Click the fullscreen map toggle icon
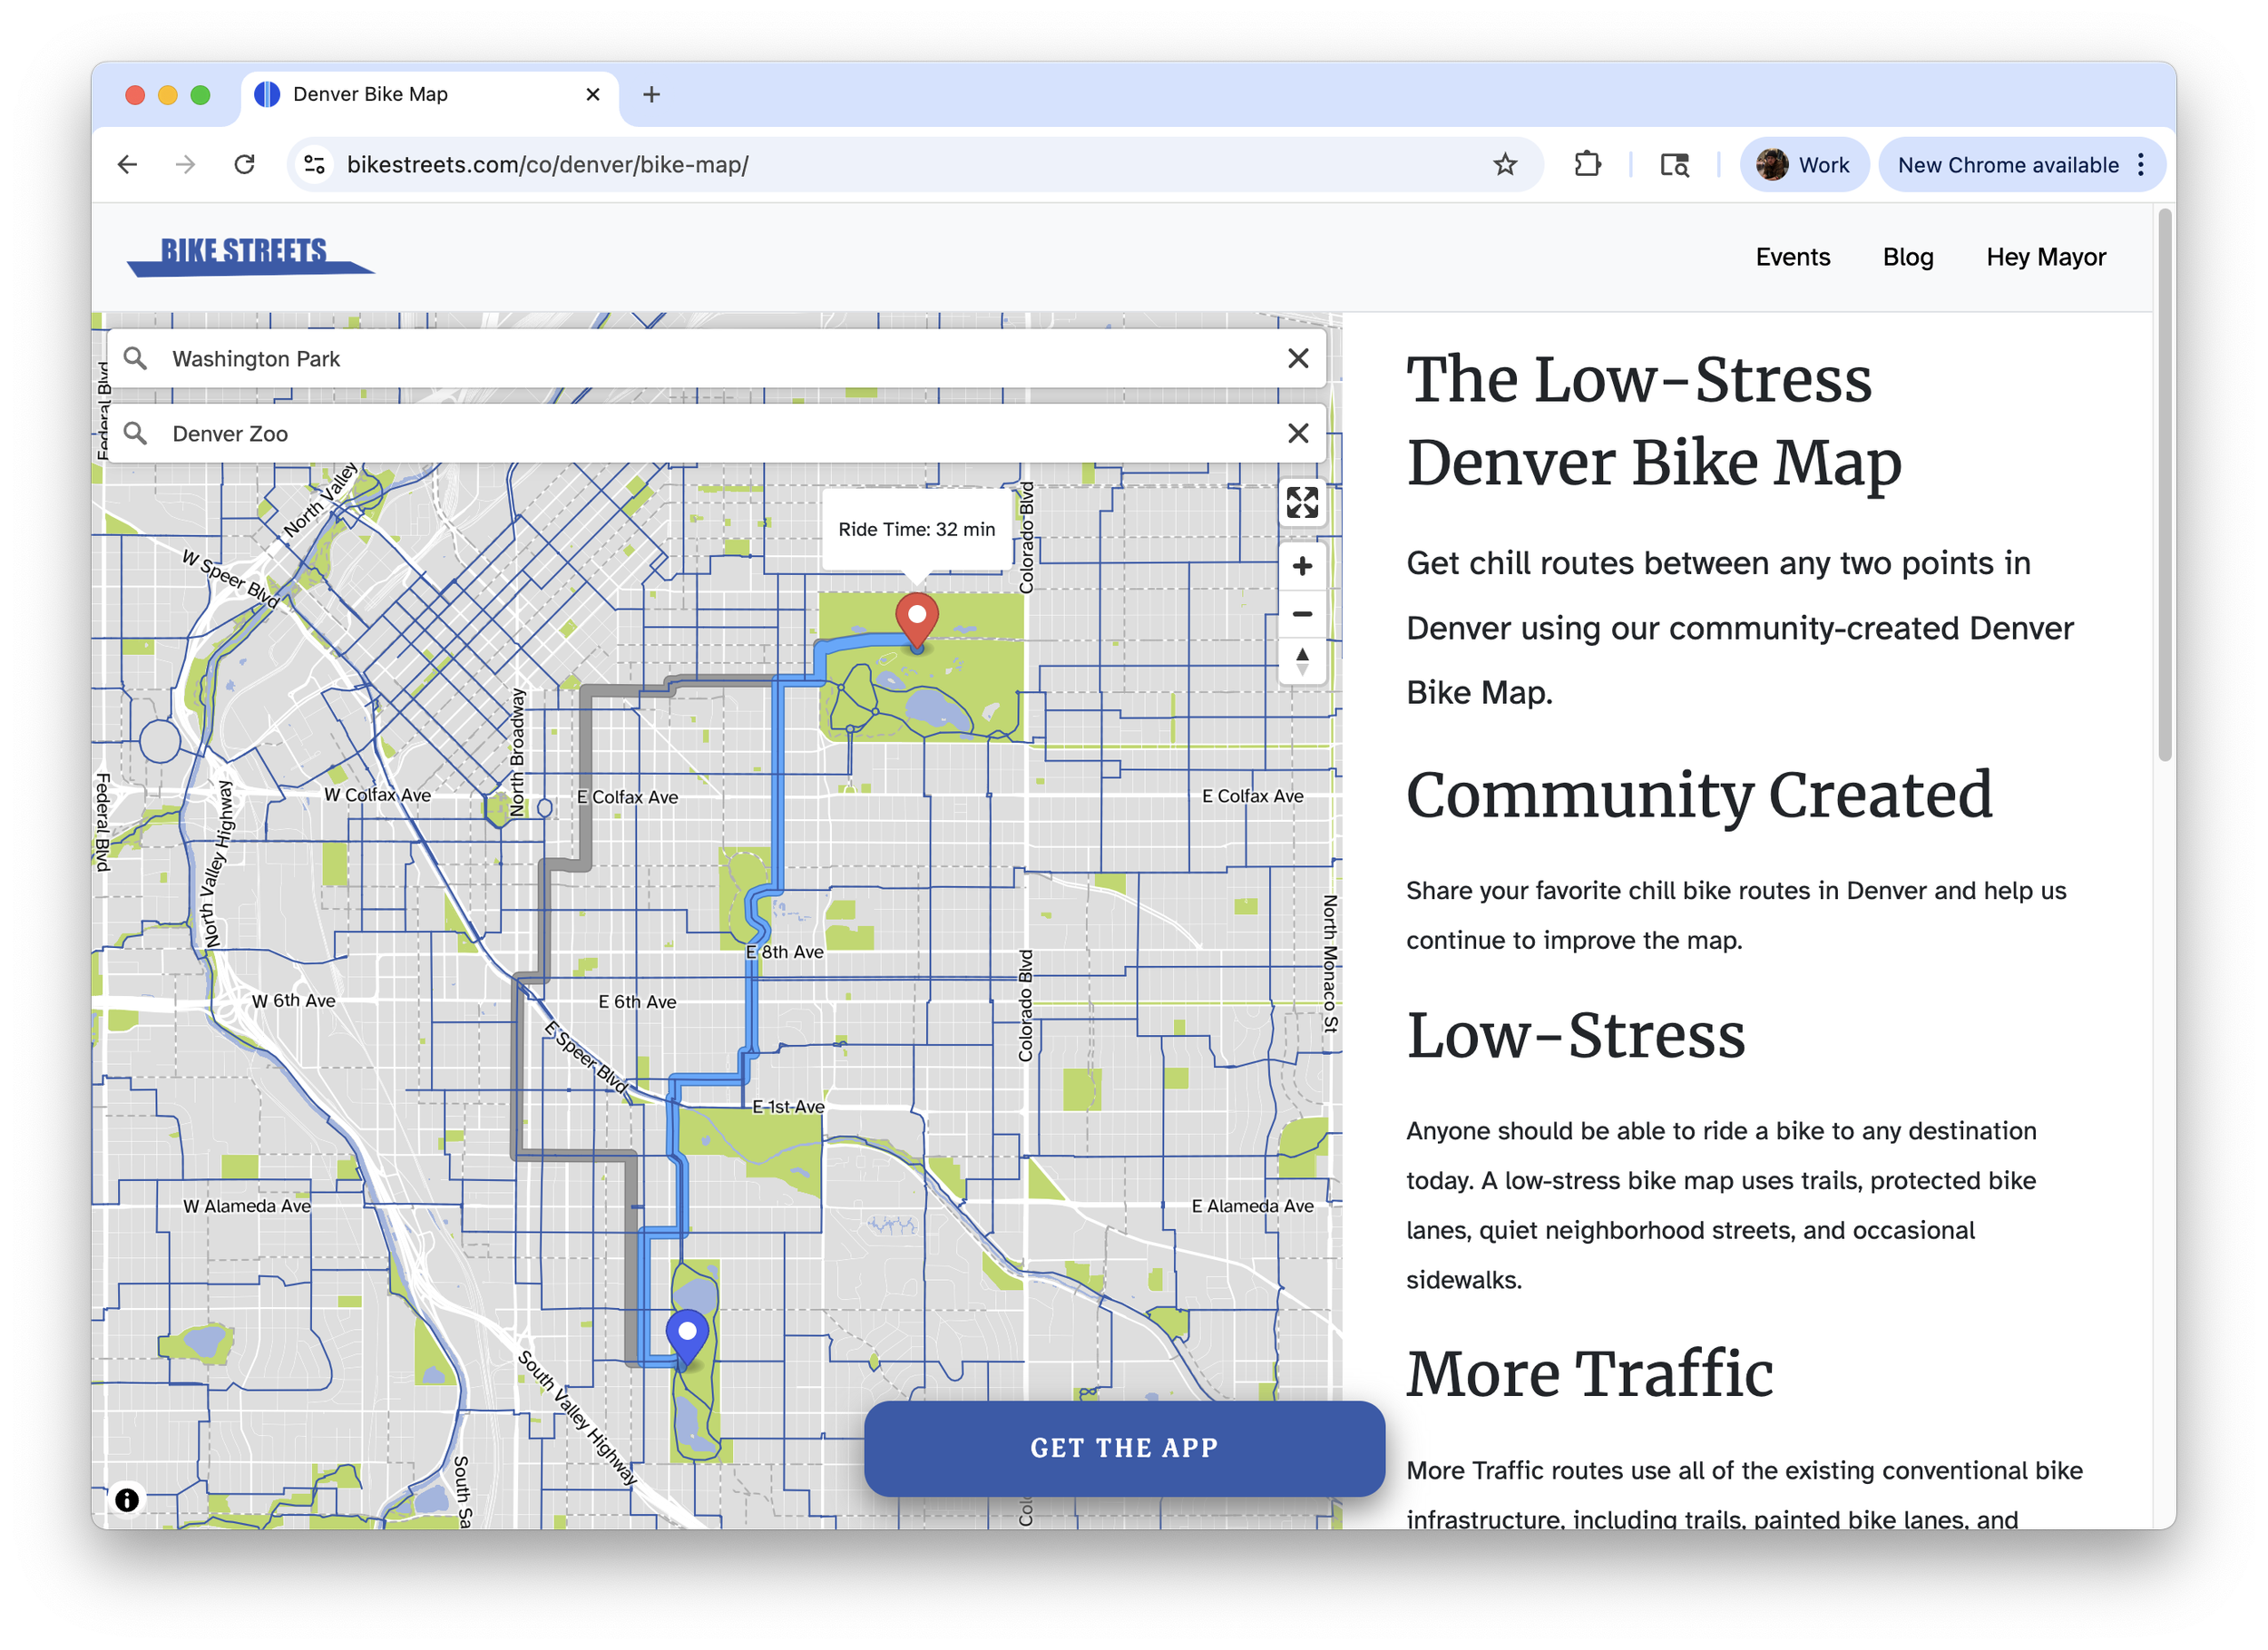The image size is (2268, 1650). pyautogui.click(x=1302, y=503)
